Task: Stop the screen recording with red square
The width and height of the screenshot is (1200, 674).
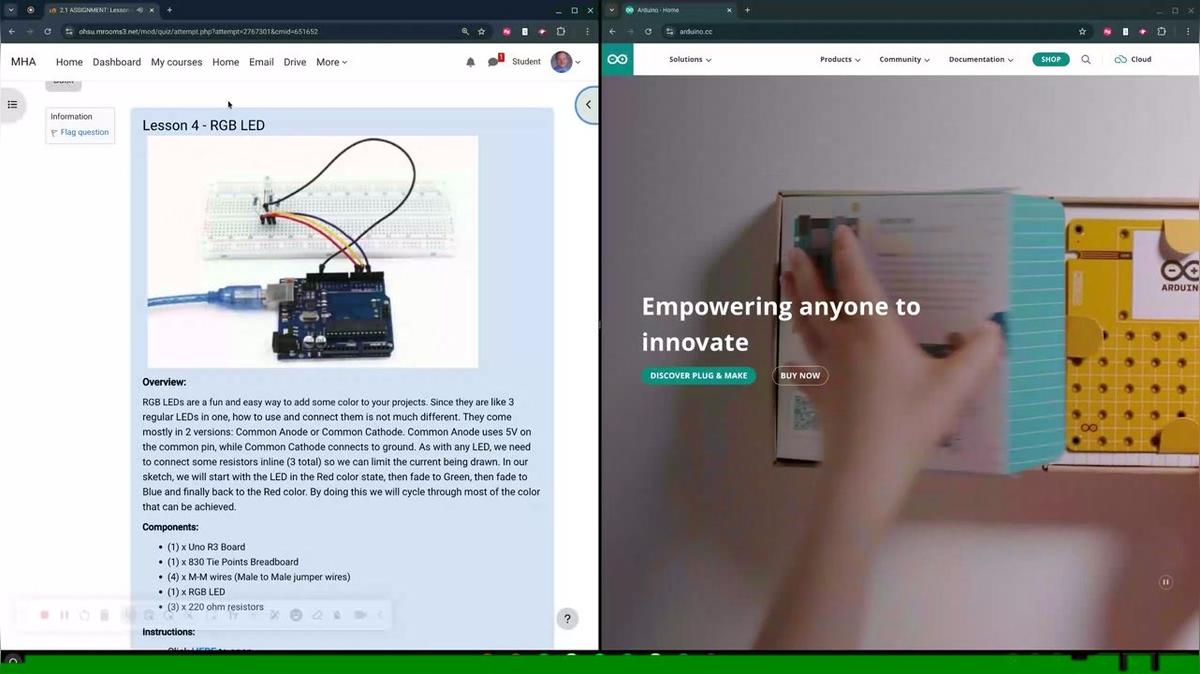Action: 45,615
